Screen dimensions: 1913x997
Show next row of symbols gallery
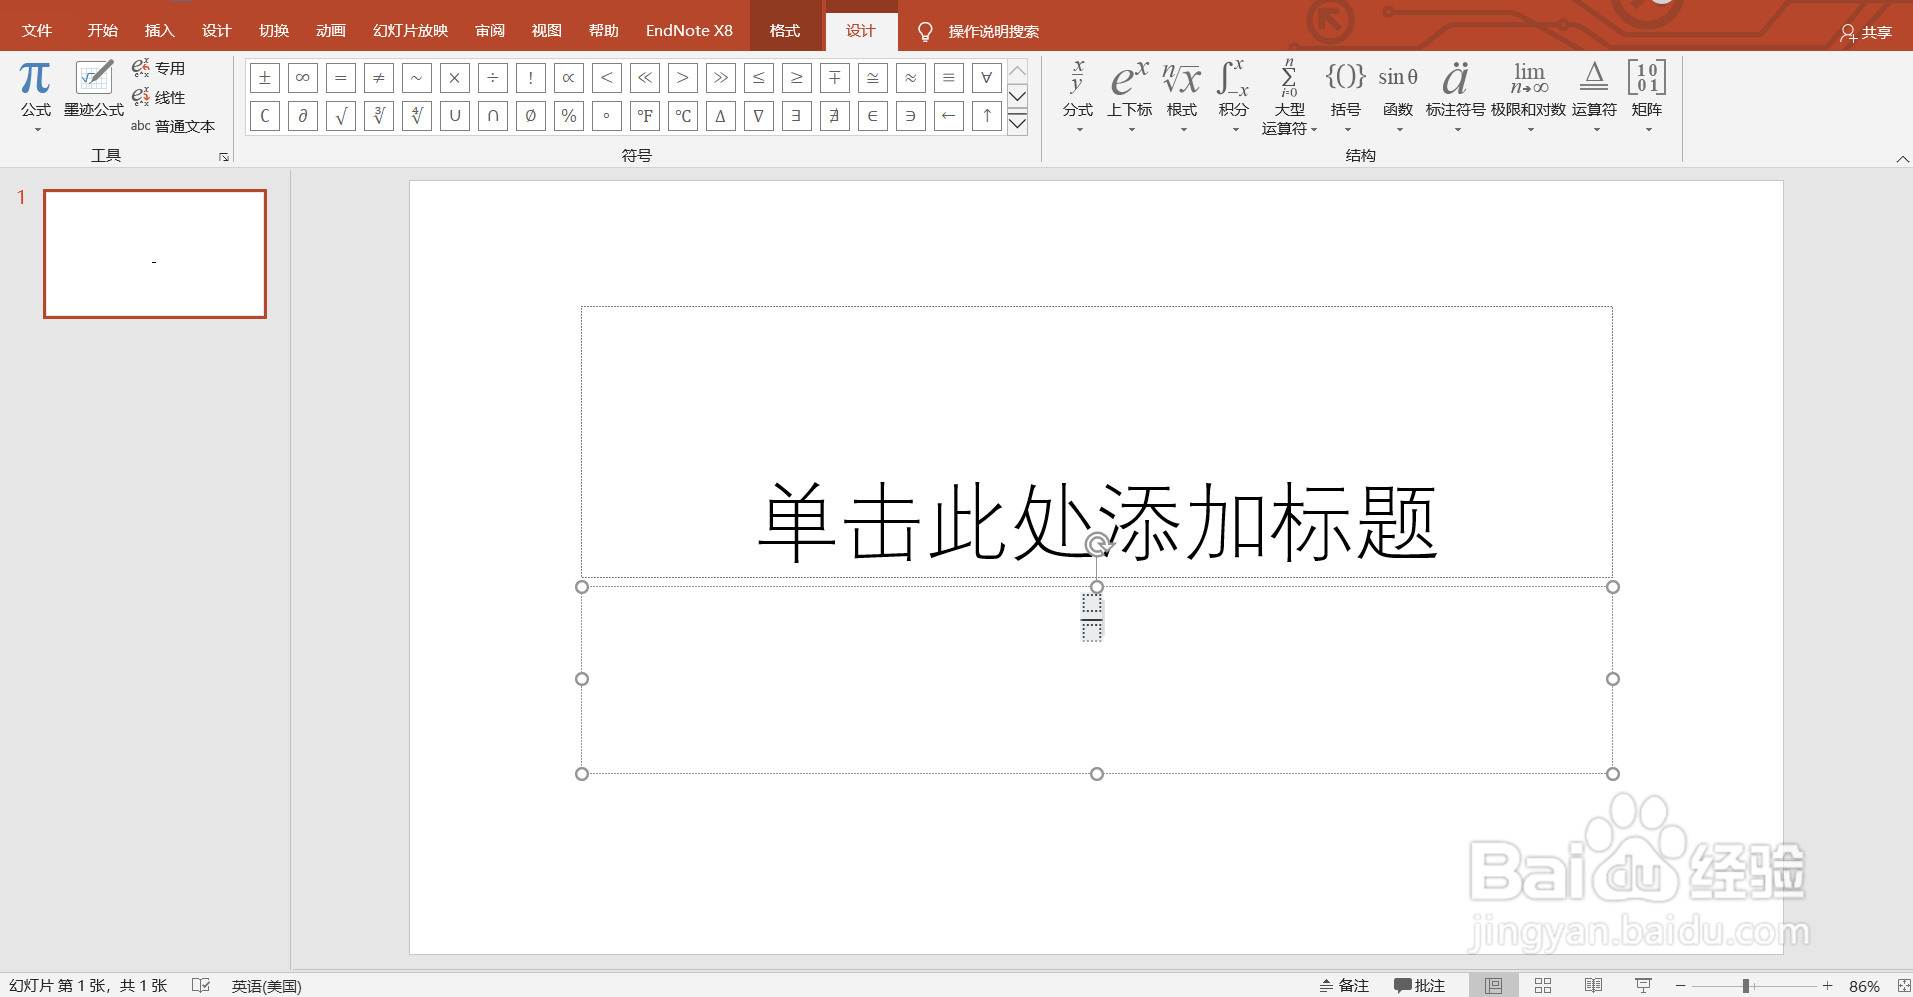[1018, 97]
